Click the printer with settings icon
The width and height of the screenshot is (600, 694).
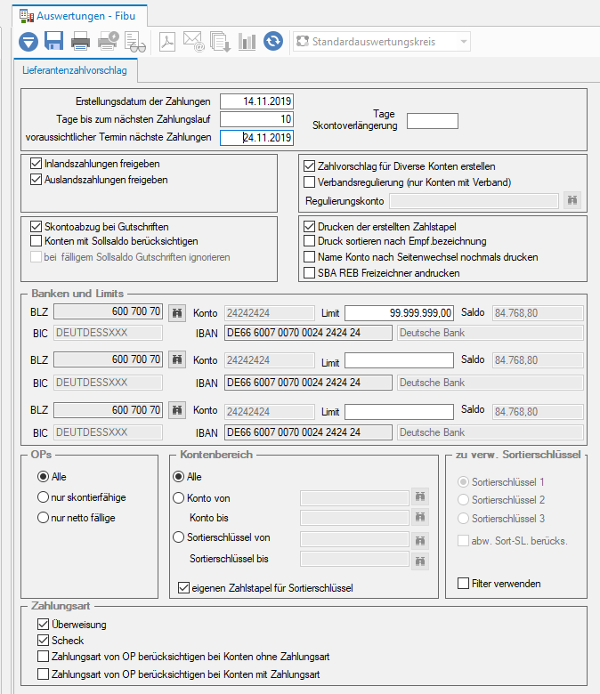click(108, 41)
